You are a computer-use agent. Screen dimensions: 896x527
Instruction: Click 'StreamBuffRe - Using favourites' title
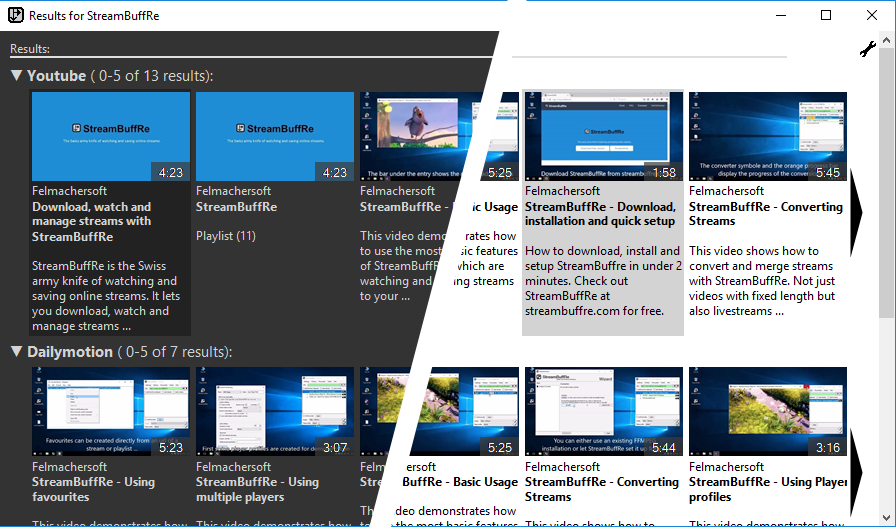coord(93,489)
